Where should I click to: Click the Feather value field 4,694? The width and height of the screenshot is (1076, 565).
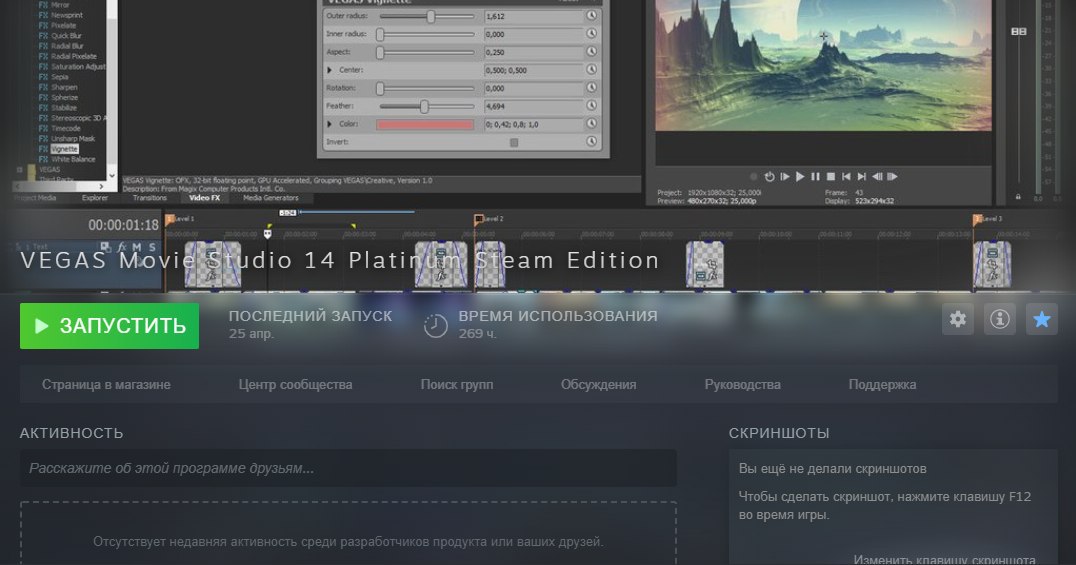pos(533,106)
